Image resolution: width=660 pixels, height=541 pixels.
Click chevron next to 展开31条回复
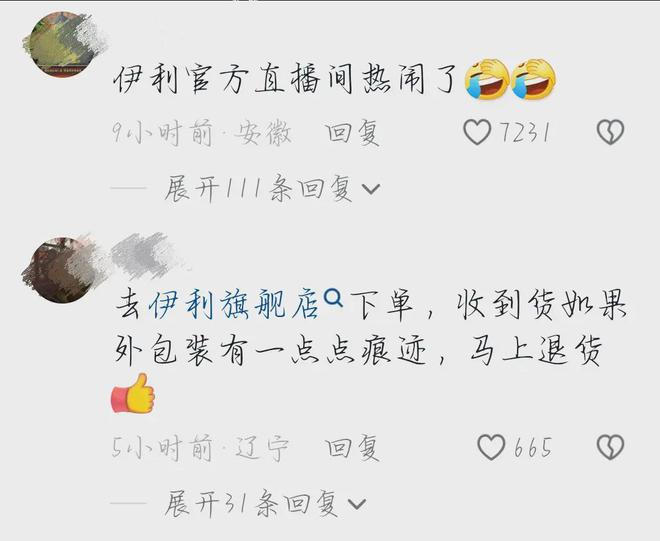click(x=357, y=504)
